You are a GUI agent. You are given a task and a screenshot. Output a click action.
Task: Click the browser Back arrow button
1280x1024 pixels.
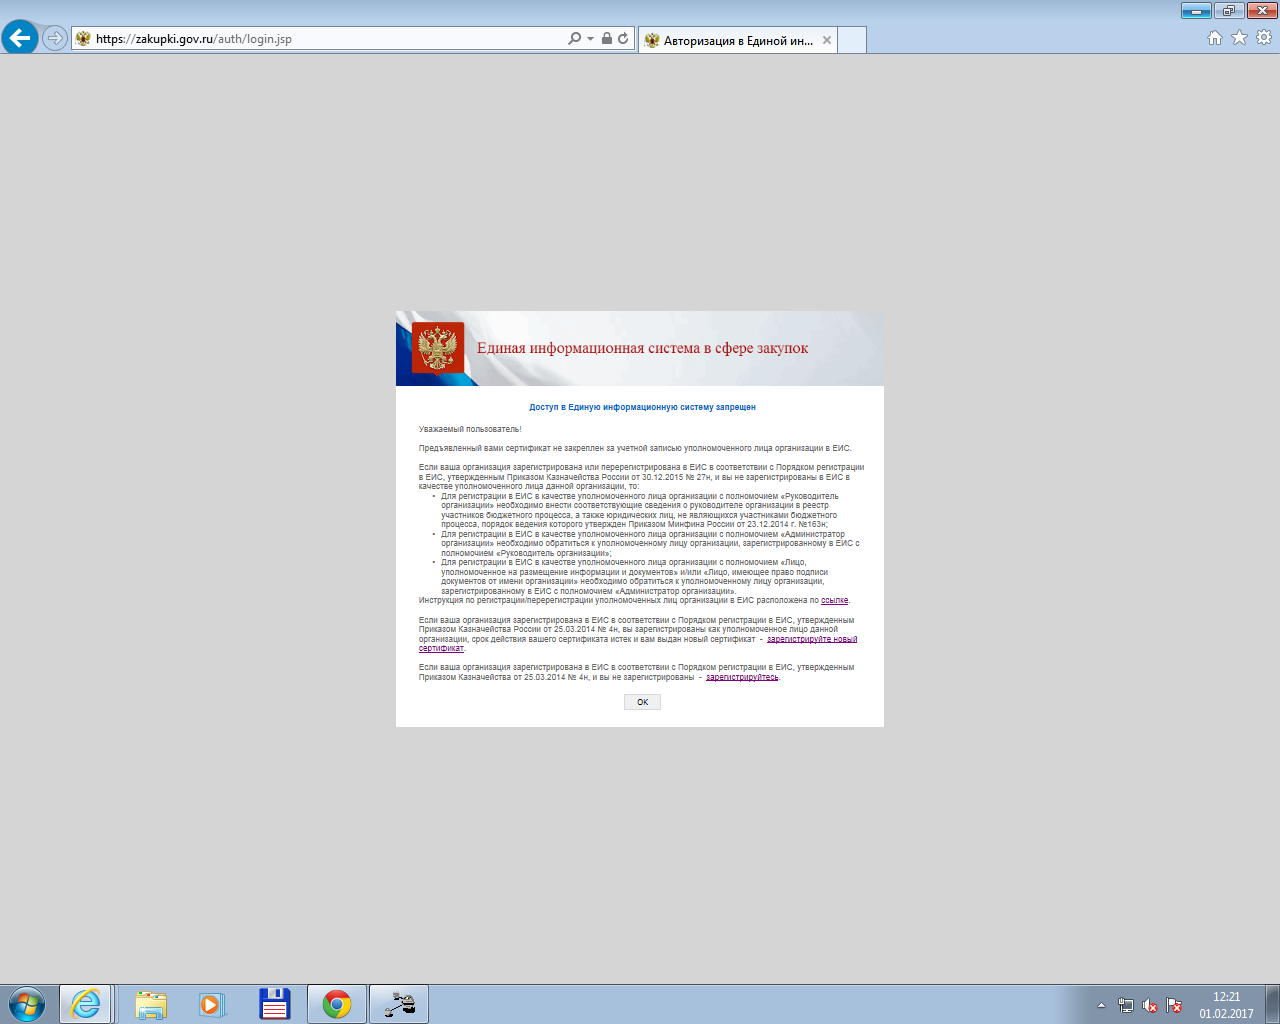[x=20, y=38]
